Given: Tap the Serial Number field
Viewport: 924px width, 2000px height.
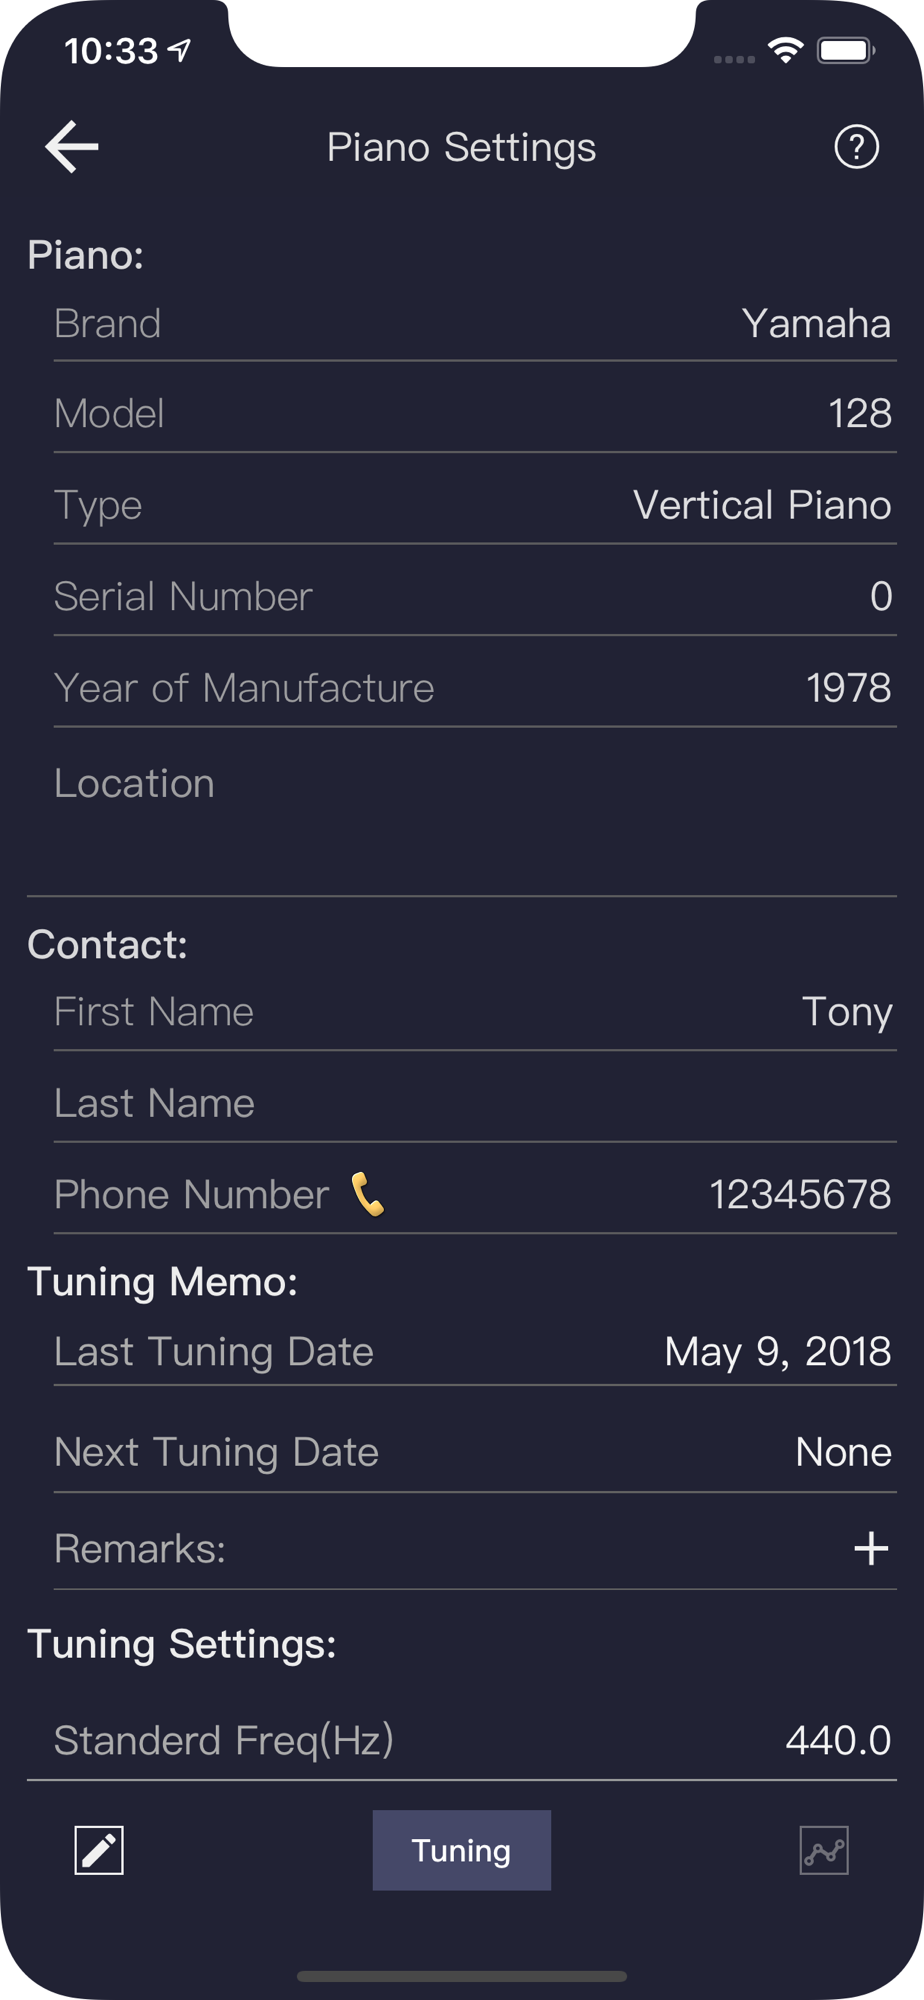Looking at the screenshot, I should tap(474, 597).
